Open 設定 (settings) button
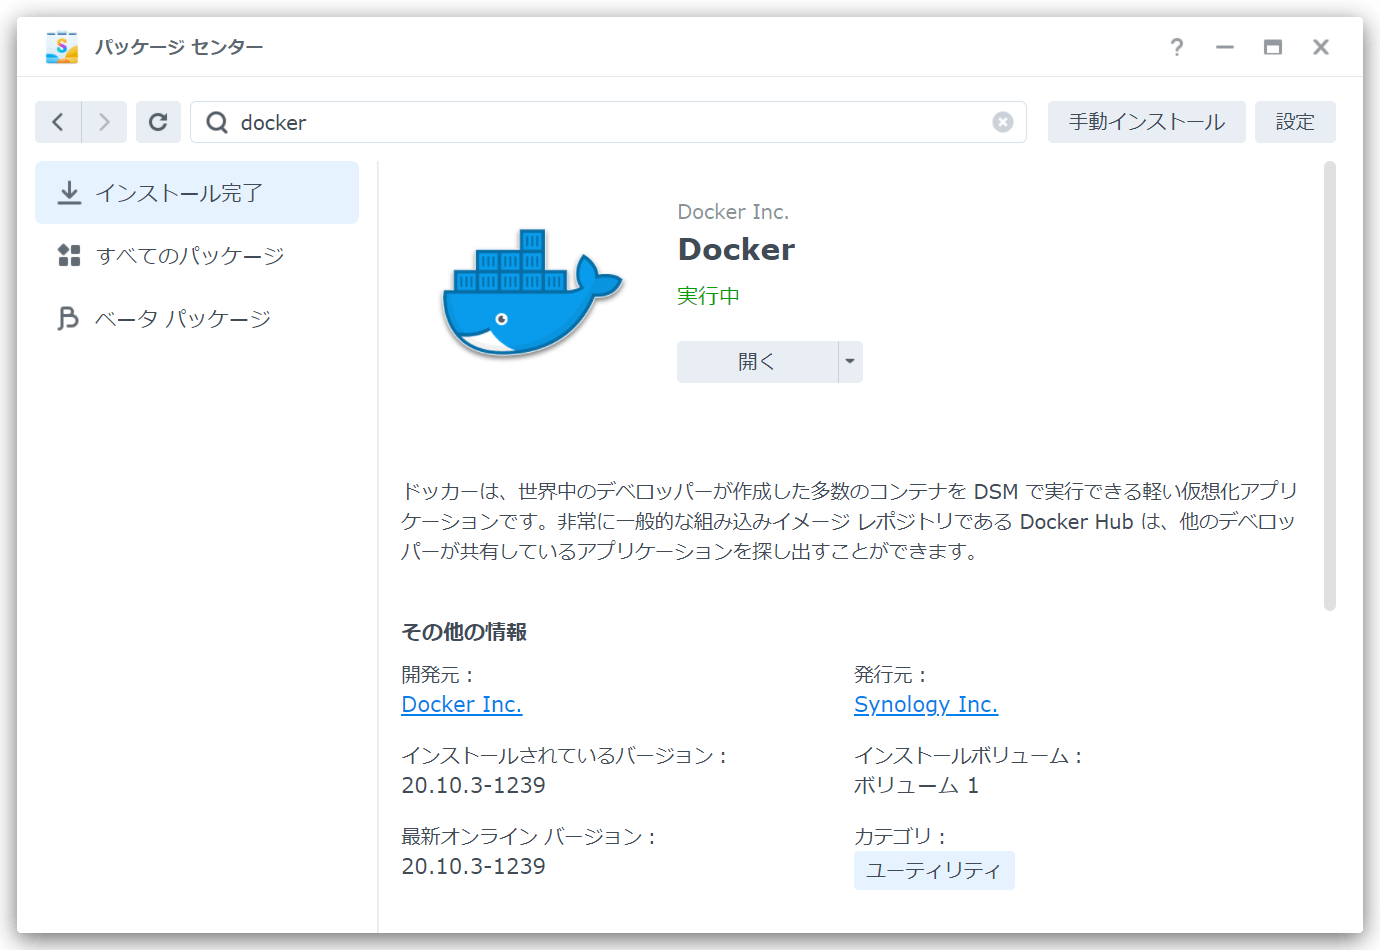This screenshot has width=1380, height=950. click(x=1295, y=122)
